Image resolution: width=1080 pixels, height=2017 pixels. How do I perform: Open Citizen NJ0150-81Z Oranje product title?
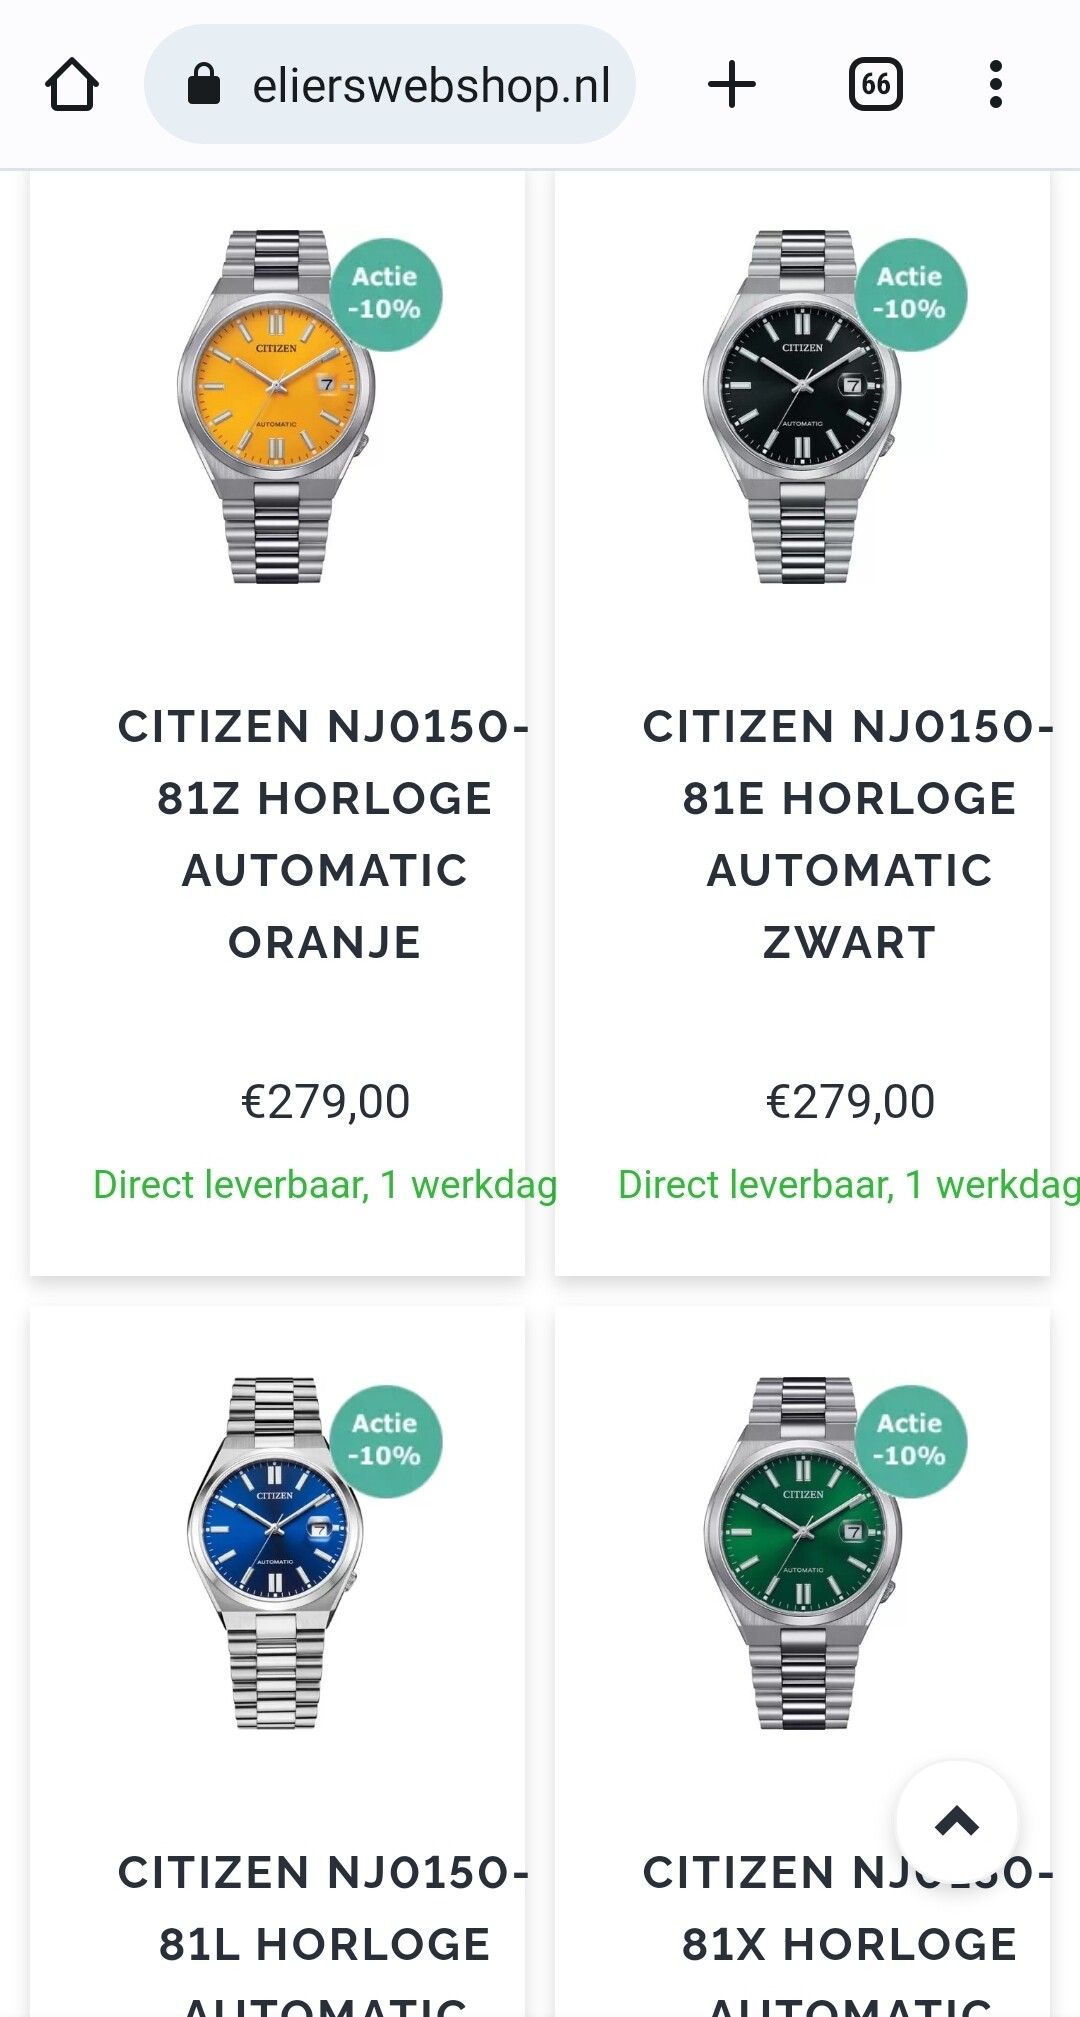324,834
